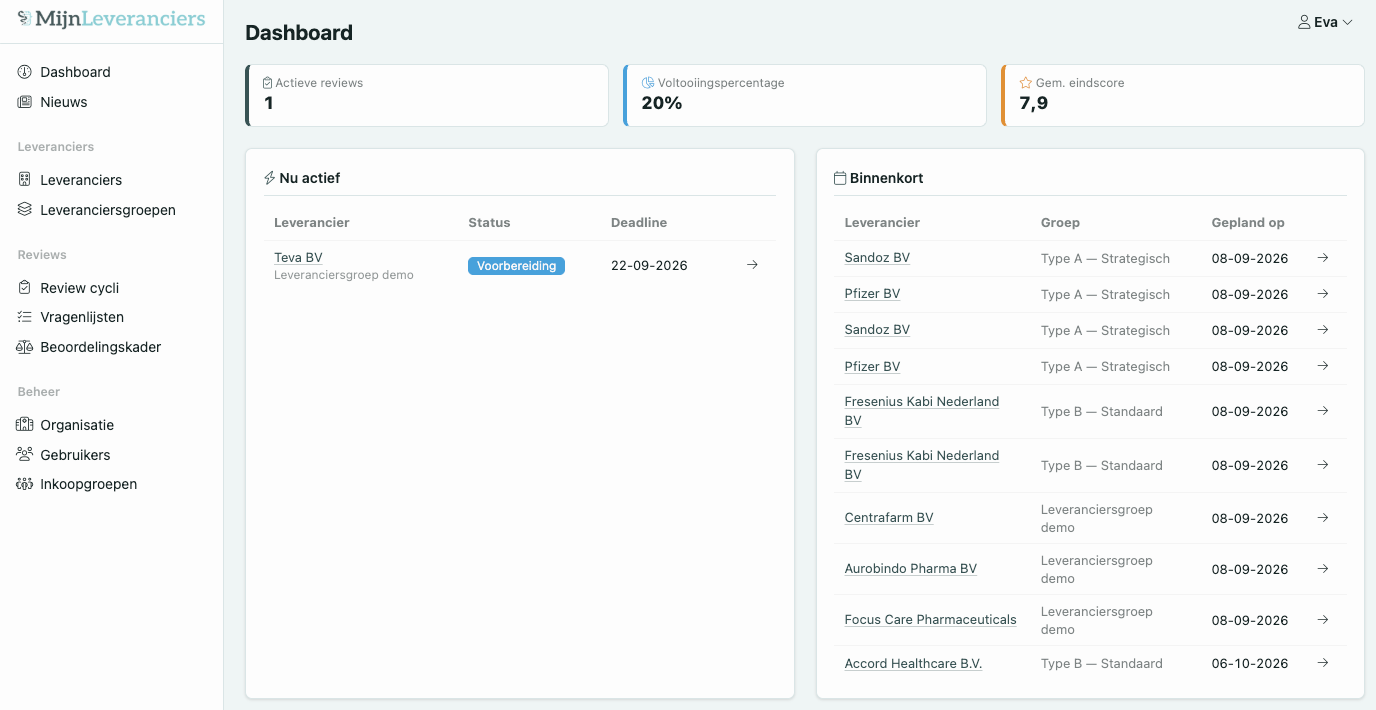The image size is (1376, 710).
Task: Click the Nieuws newspaper icon
Action: click(25, 102)
